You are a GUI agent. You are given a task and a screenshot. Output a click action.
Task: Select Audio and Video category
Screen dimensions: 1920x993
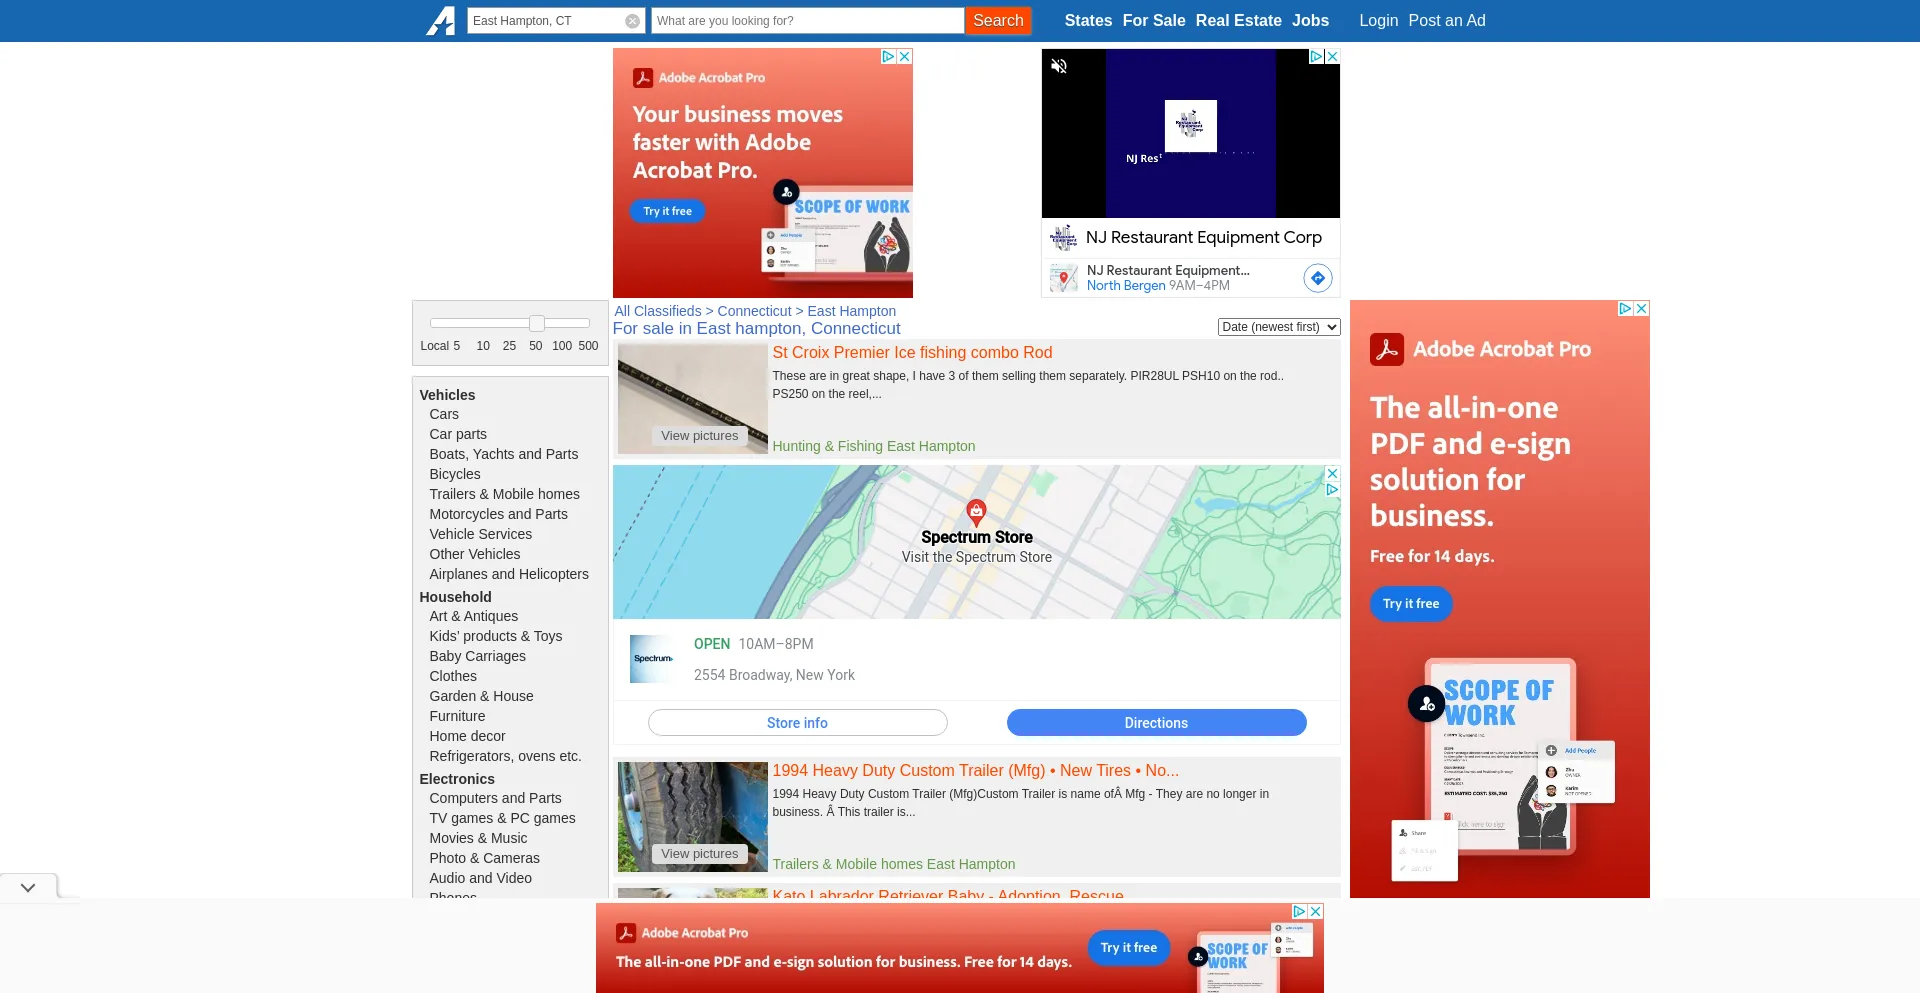point(480,878)
